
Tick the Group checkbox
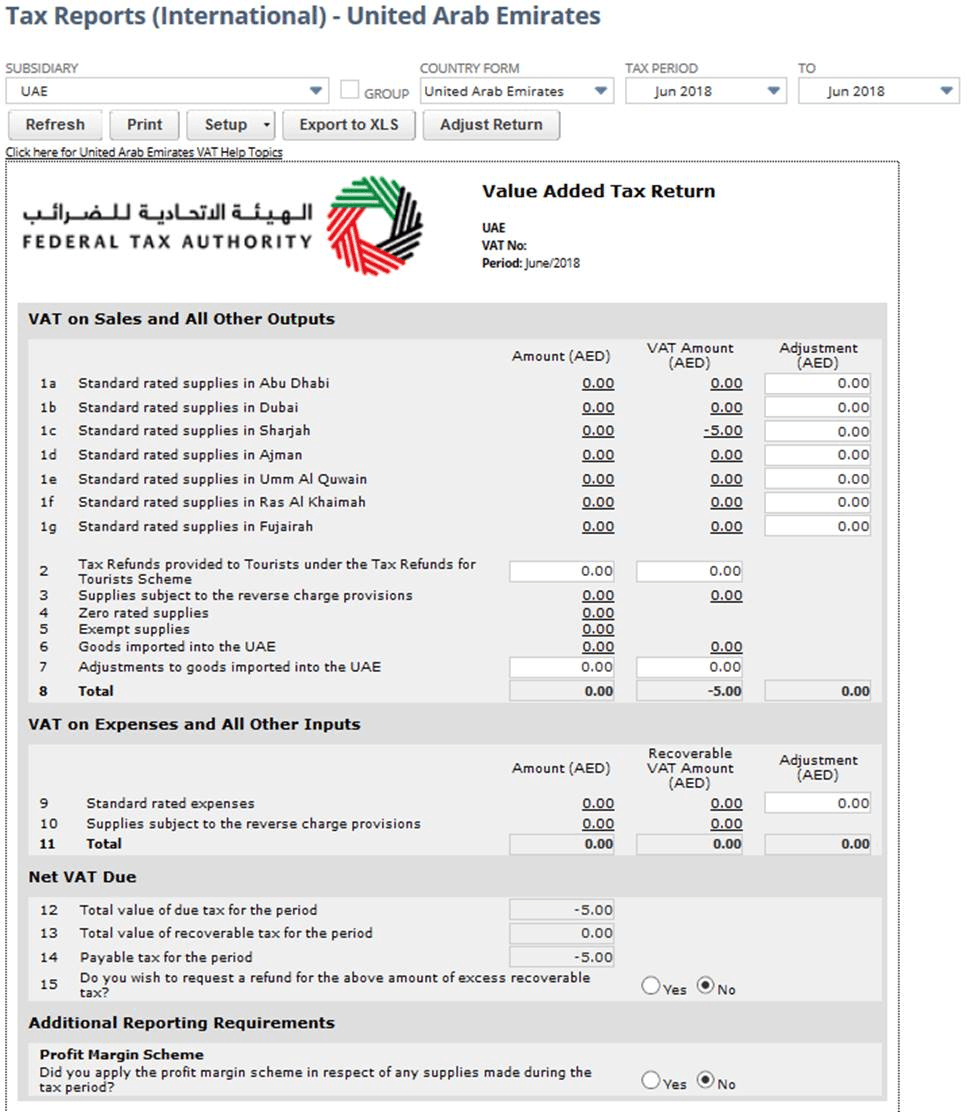coord(349,89)
